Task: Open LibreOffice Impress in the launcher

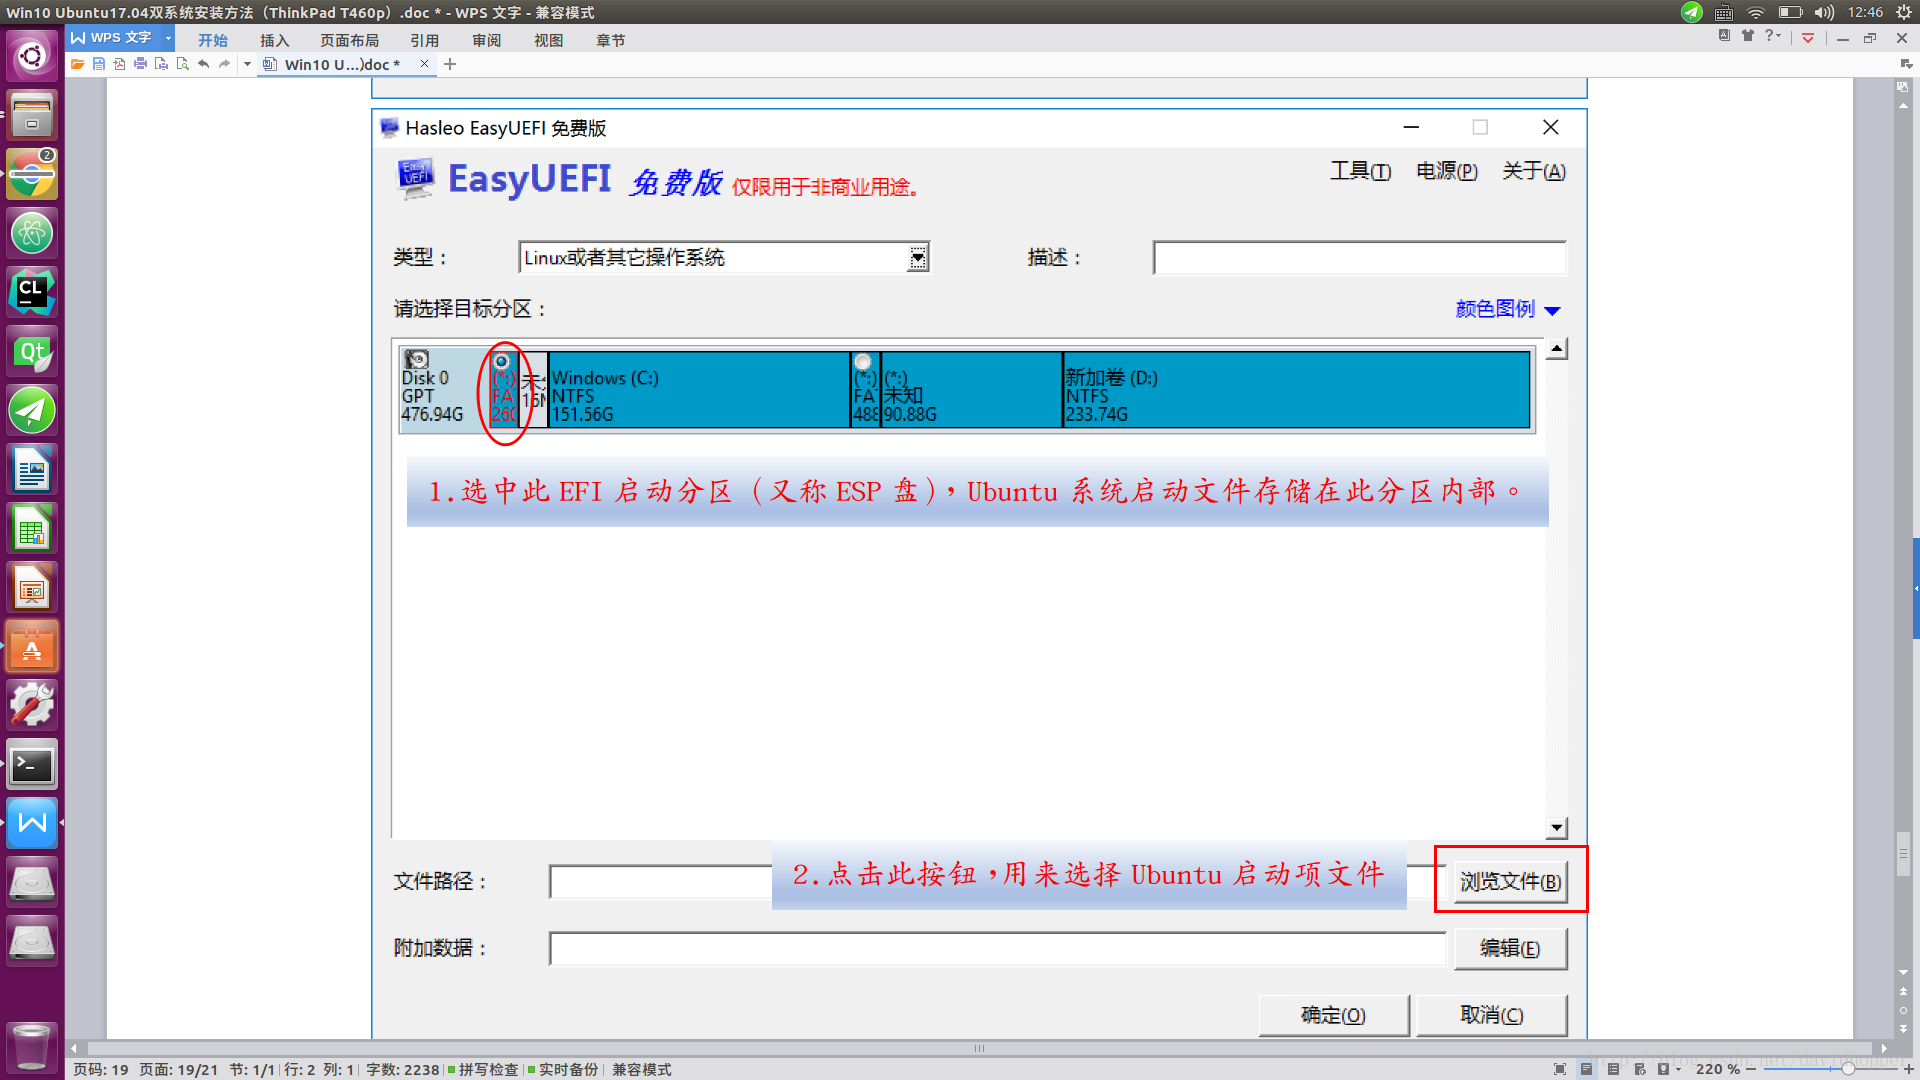Action: pos(32,588)
